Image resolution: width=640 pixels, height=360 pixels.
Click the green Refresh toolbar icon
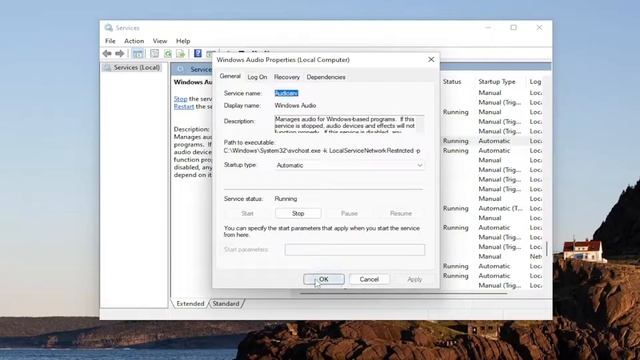(x=168, y=53)
